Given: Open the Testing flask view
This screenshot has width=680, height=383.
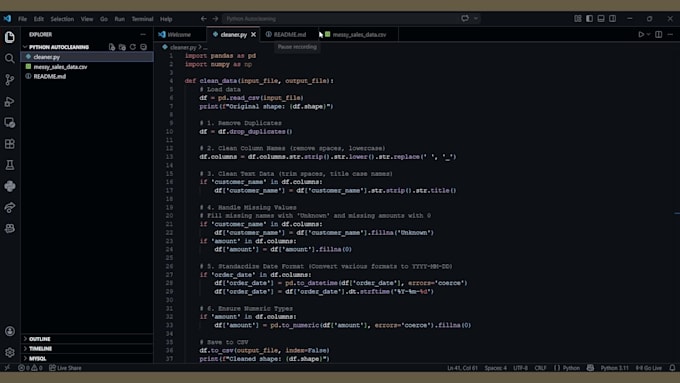Looking at the screenshot, I should click(10, 165).
